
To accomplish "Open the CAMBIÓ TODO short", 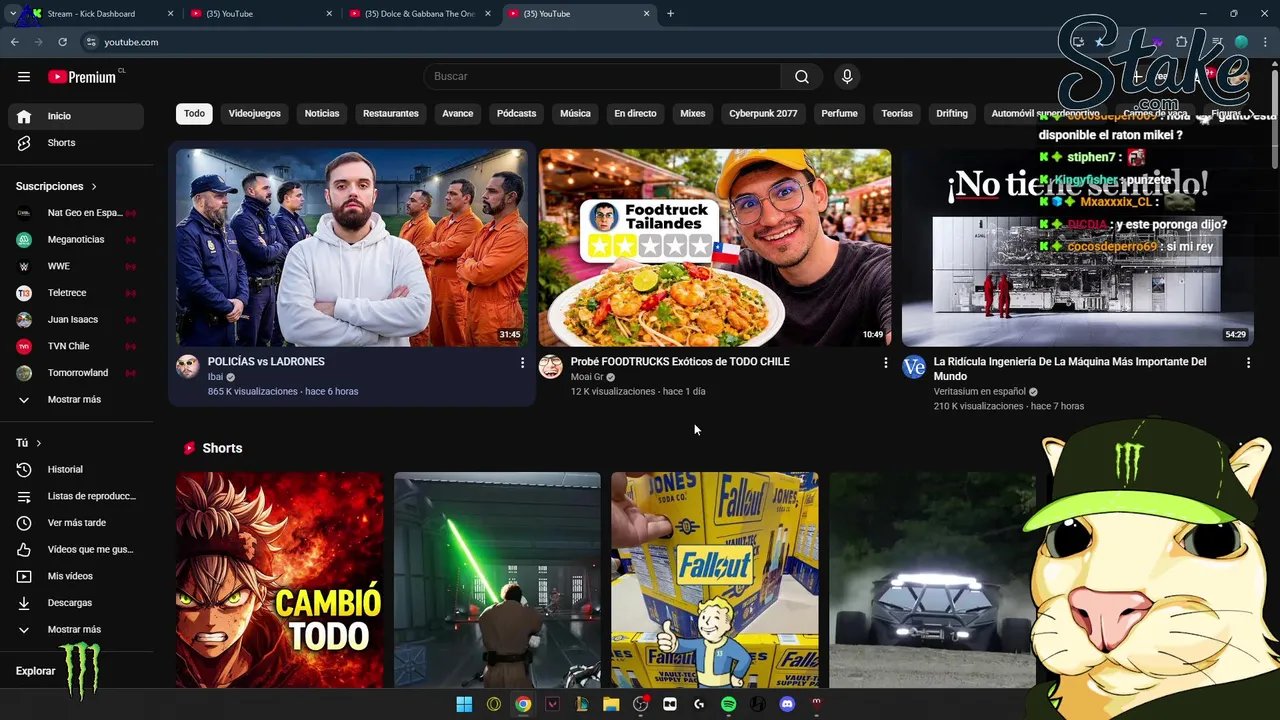I will (279, 580).
